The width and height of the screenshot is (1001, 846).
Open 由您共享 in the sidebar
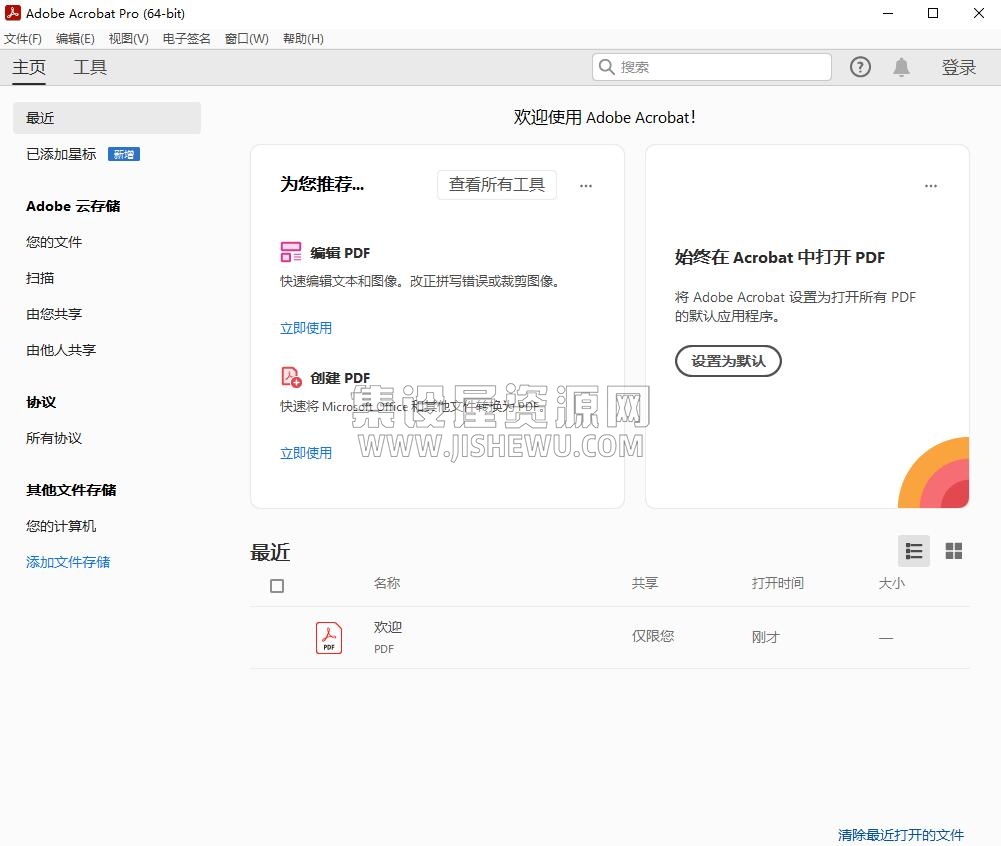[x=54, y=313]
